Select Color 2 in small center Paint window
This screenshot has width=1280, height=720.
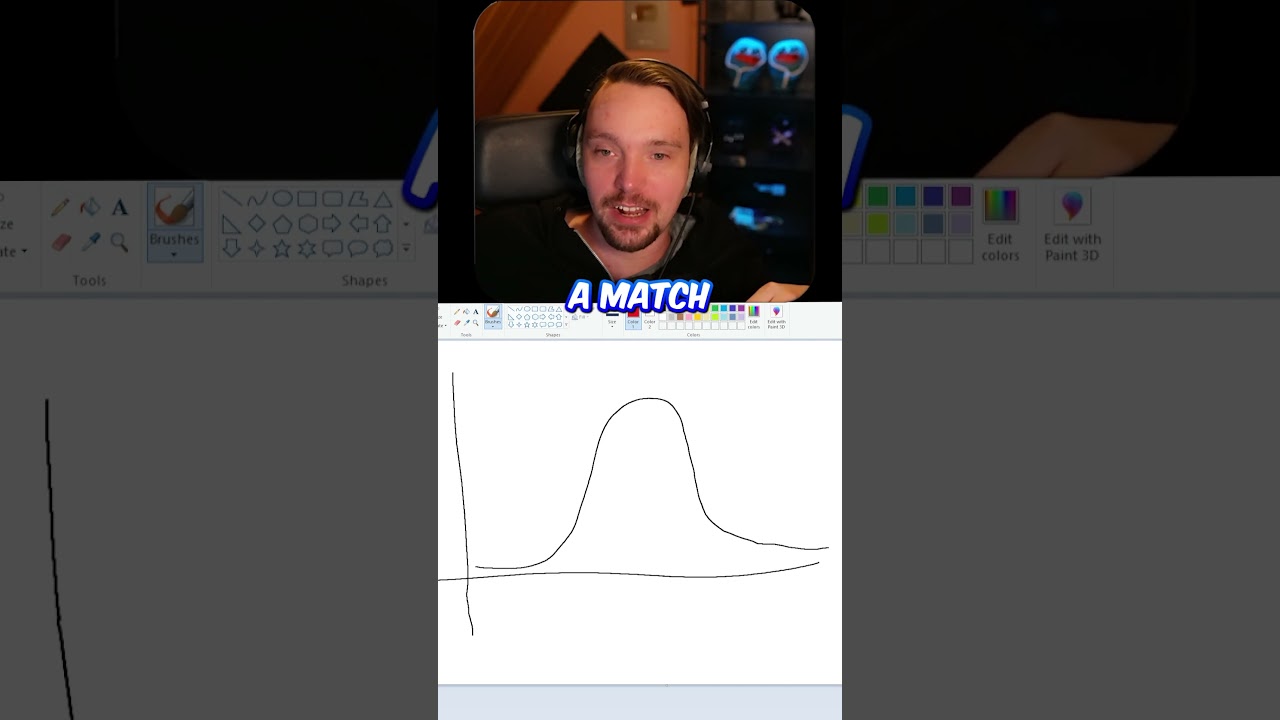click(x=650, y=319)
